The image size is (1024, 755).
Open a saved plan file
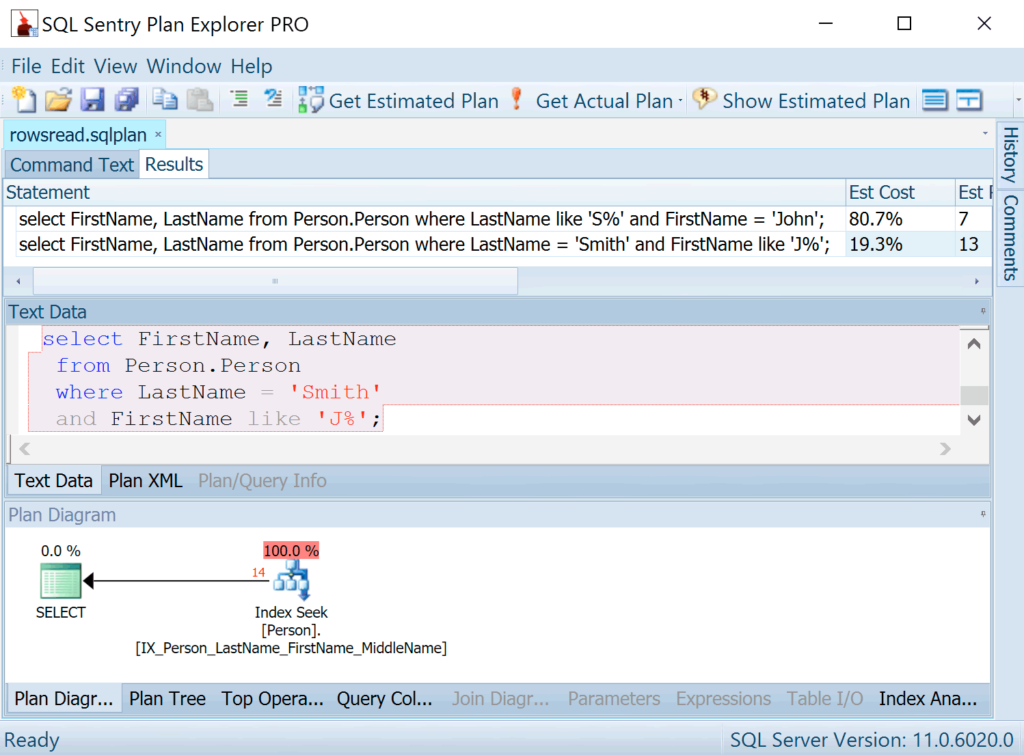point(58,100)
